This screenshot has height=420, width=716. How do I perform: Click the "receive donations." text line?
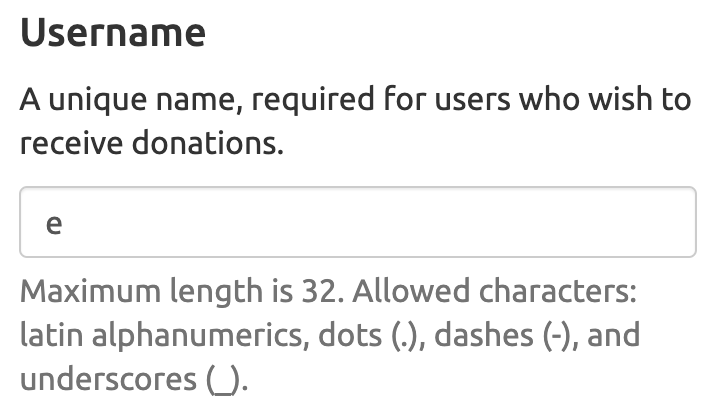click(x=151, y=143)
